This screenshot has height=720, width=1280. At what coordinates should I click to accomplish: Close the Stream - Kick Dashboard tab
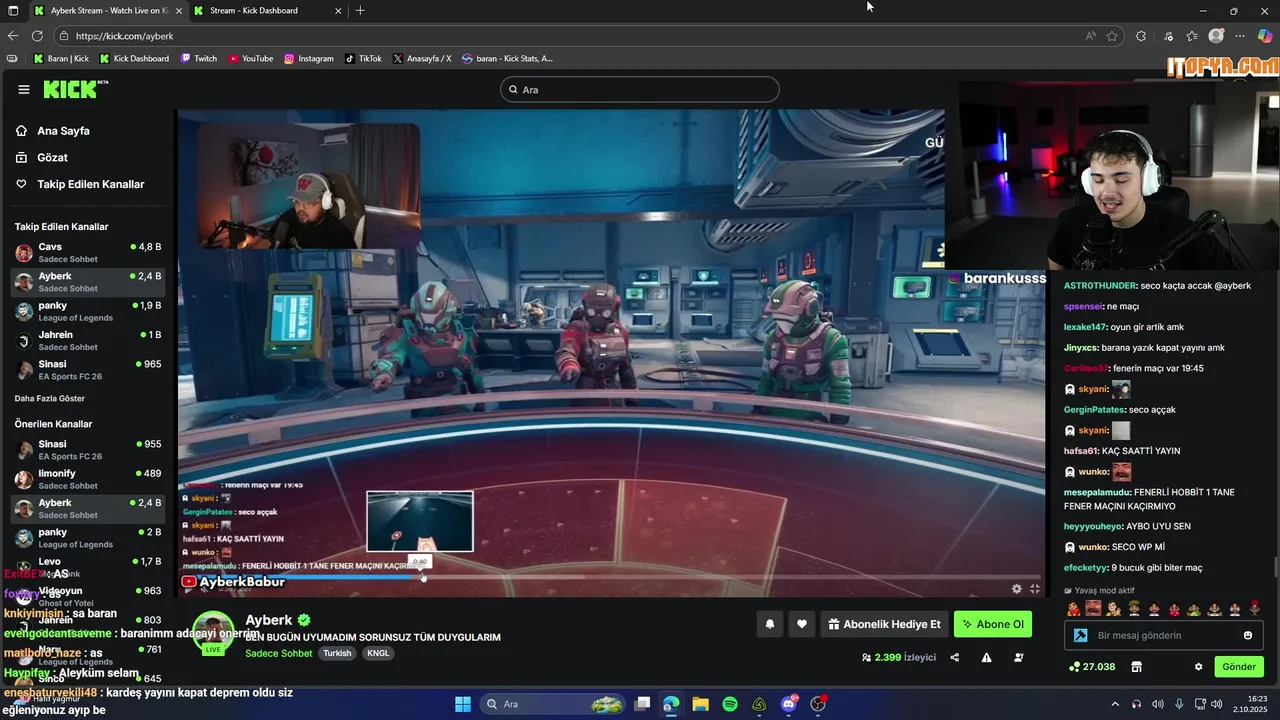[337, 11]
